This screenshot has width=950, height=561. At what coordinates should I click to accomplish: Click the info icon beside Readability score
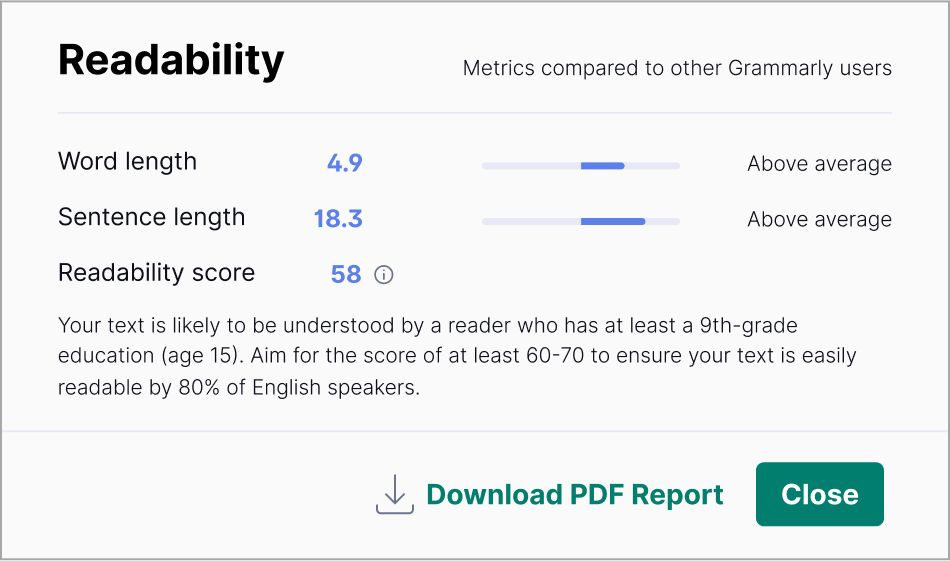coord(384,275)
